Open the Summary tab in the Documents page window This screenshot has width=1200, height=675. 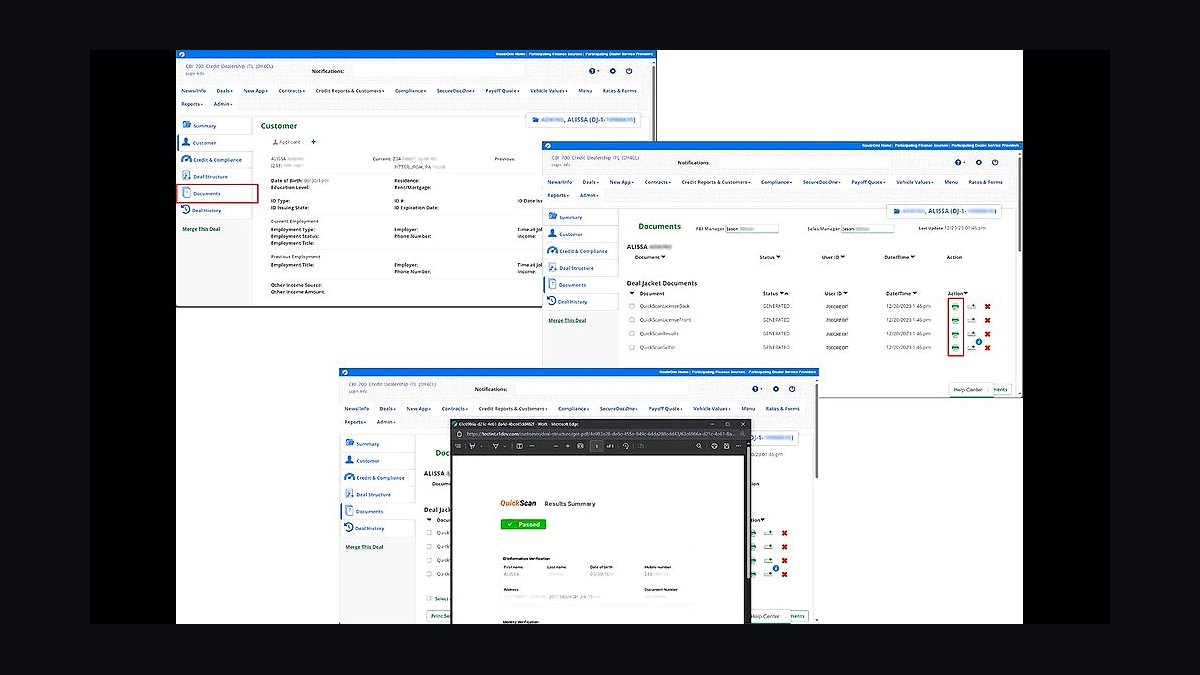pos(581,217)
